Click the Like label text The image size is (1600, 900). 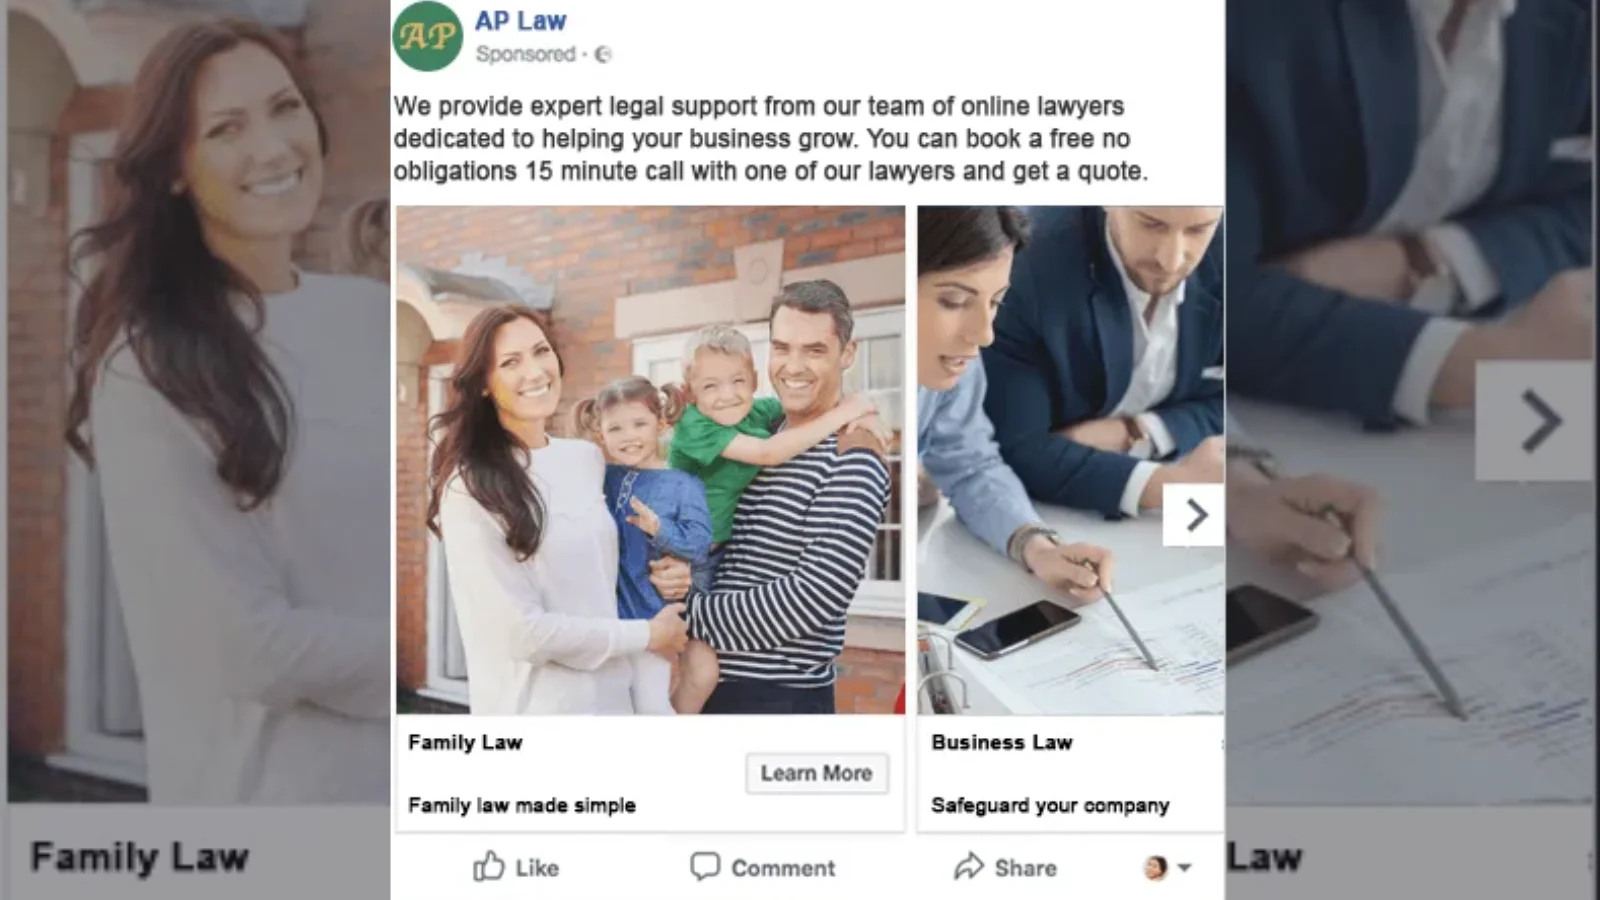tap(537, 868)
